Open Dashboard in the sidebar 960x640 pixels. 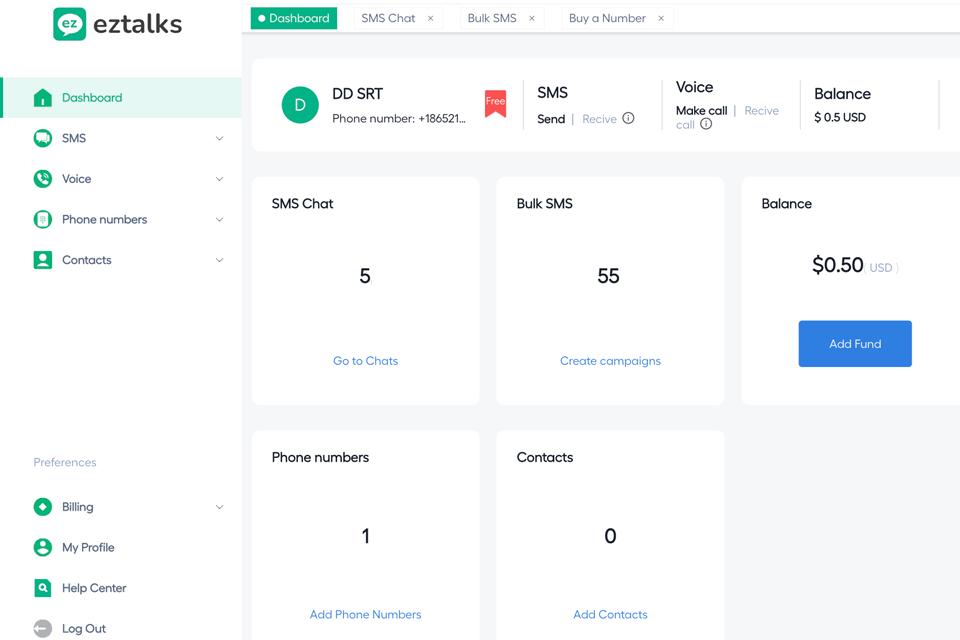pyautogui.click(x=122, y=97)
